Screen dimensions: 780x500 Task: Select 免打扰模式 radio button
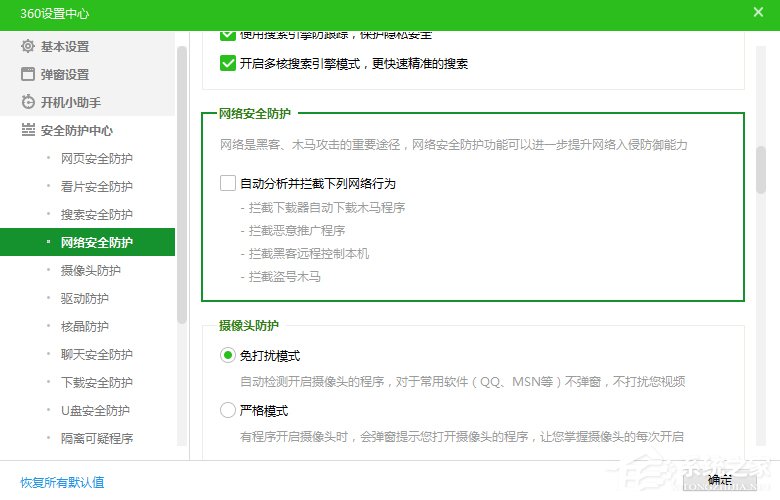pyautogui.click(x=227, y=356)
